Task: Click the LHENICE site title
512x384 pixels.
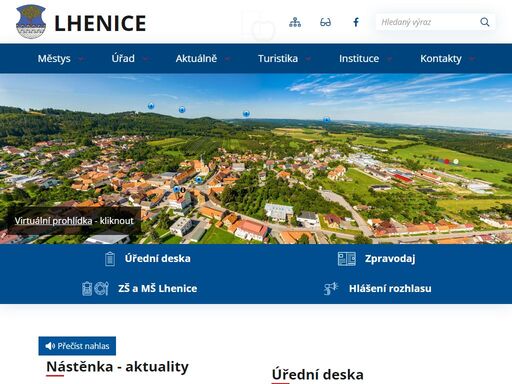Action: (x=100, y=23)
